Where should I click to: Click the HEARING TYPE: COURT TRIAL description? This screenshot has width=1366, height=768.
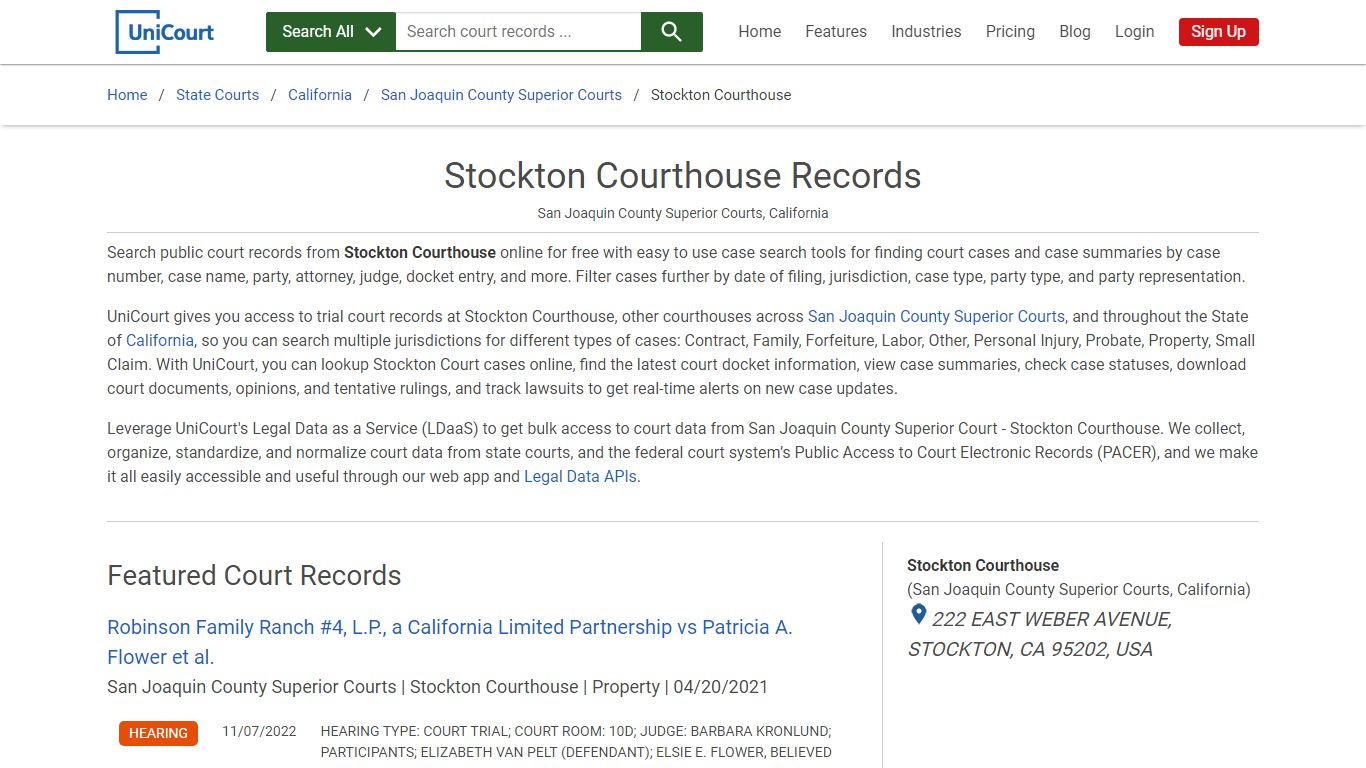click(576, 742)
